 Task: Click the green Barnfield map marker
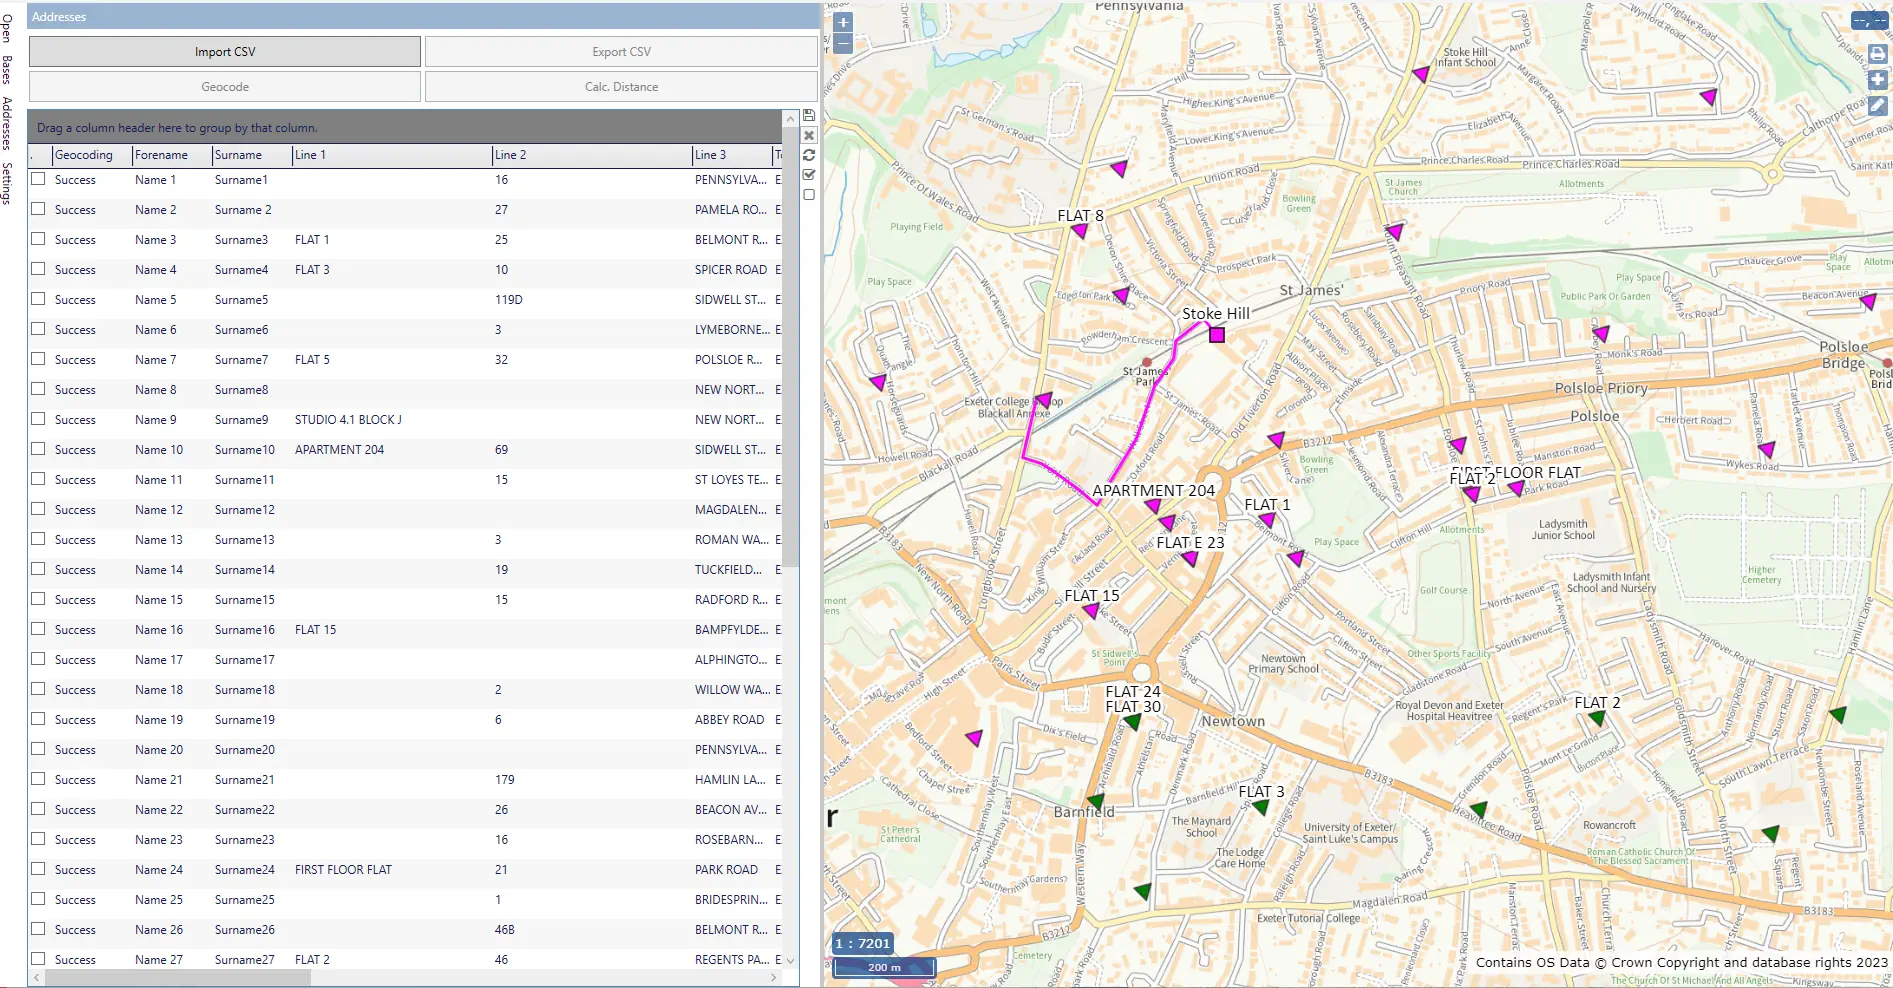pos(1096,801)
